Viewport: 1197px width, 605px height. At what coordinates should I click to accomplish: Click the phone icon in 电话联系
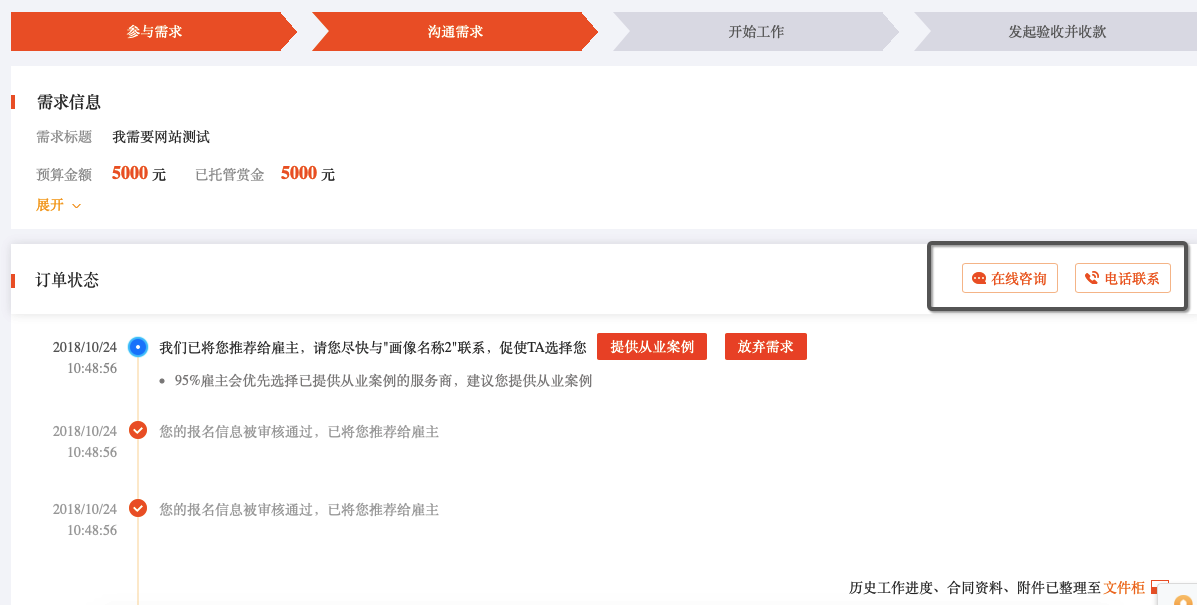[1092, 278]
